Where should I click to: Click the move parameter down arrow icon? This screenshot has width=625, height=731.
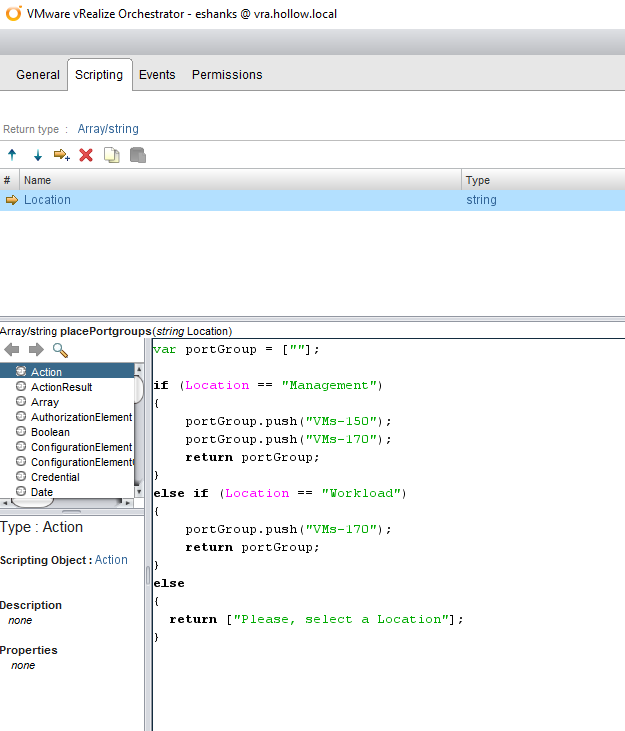point(37,155)
